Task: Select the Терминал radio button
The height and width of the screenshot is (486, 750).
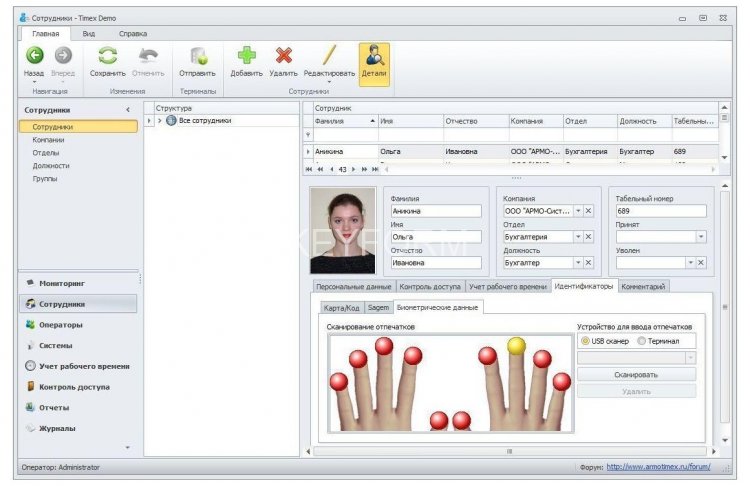Action: (643, 341)
